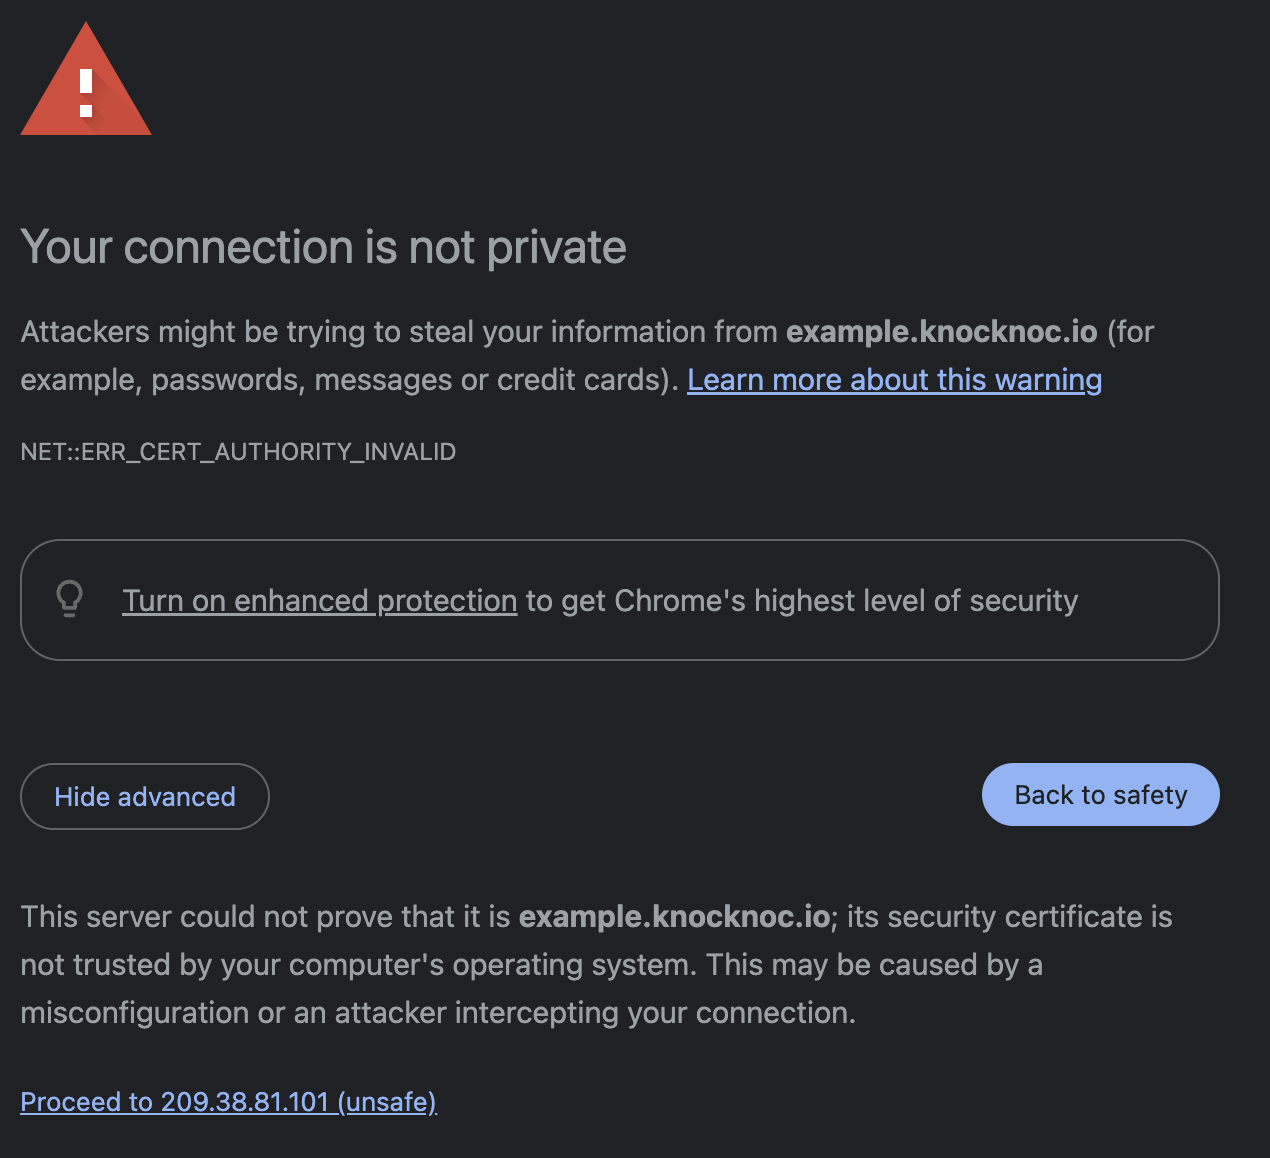Screen dimensions: 1270x1158
Task: Click bold example.knocknoc.io in the attackers sentence
Action: coord(941,332)
